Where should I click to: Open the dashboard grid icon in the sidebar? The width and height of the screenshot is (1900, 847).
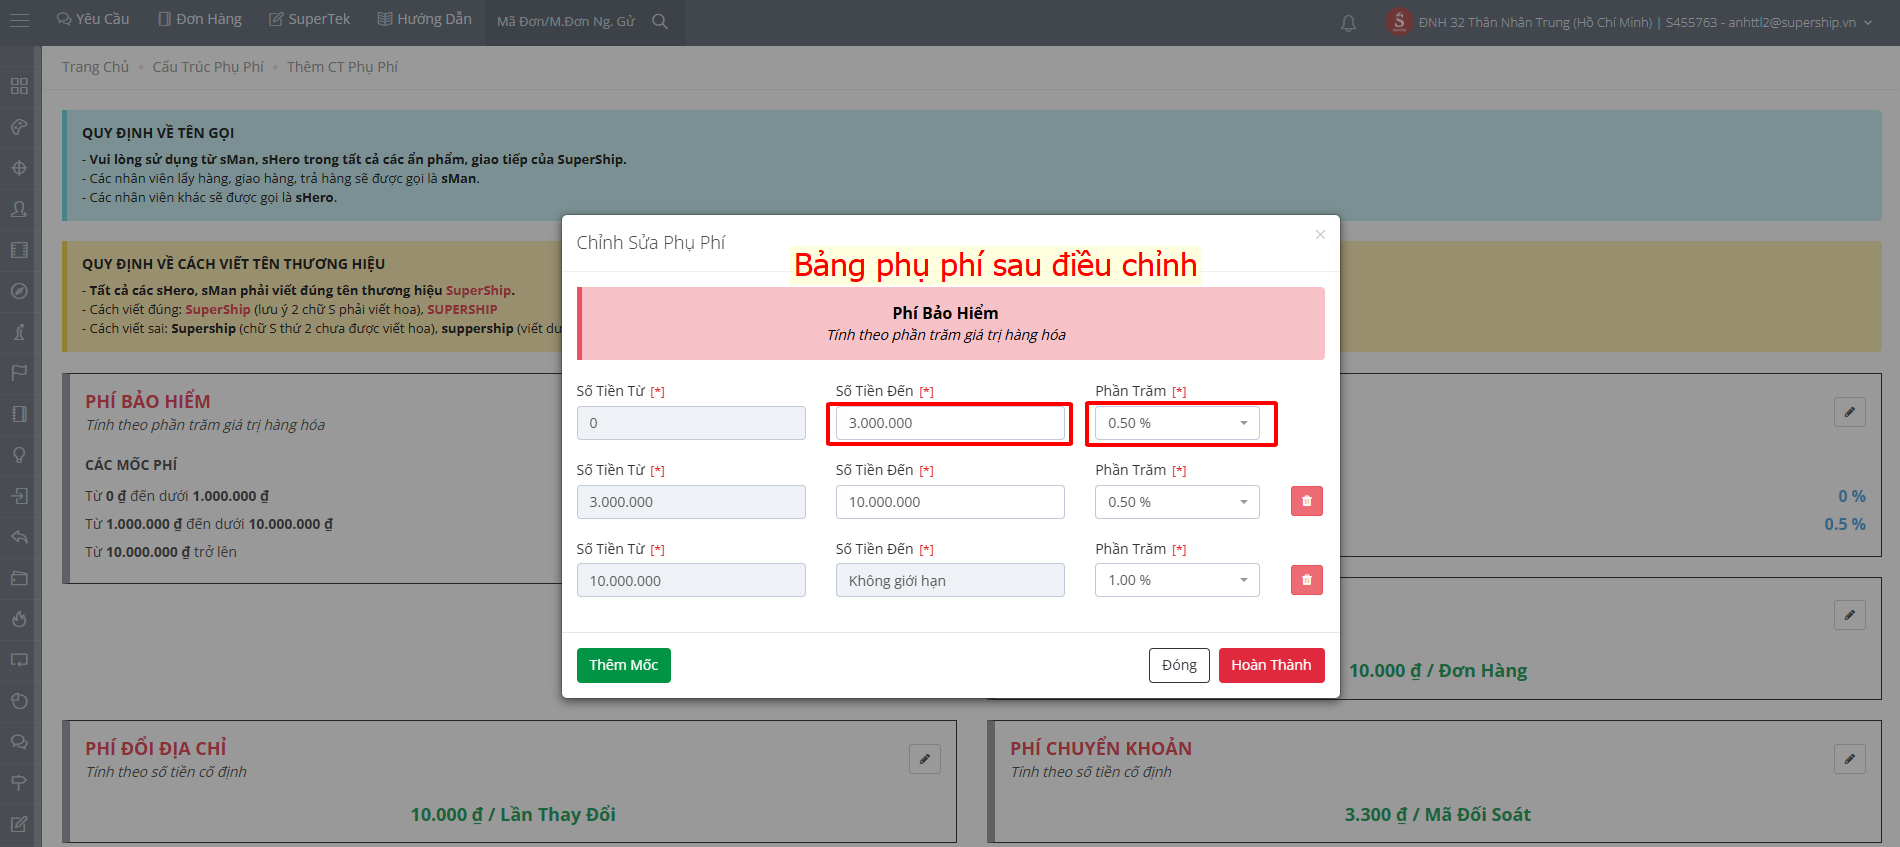[x=19, y=86]
